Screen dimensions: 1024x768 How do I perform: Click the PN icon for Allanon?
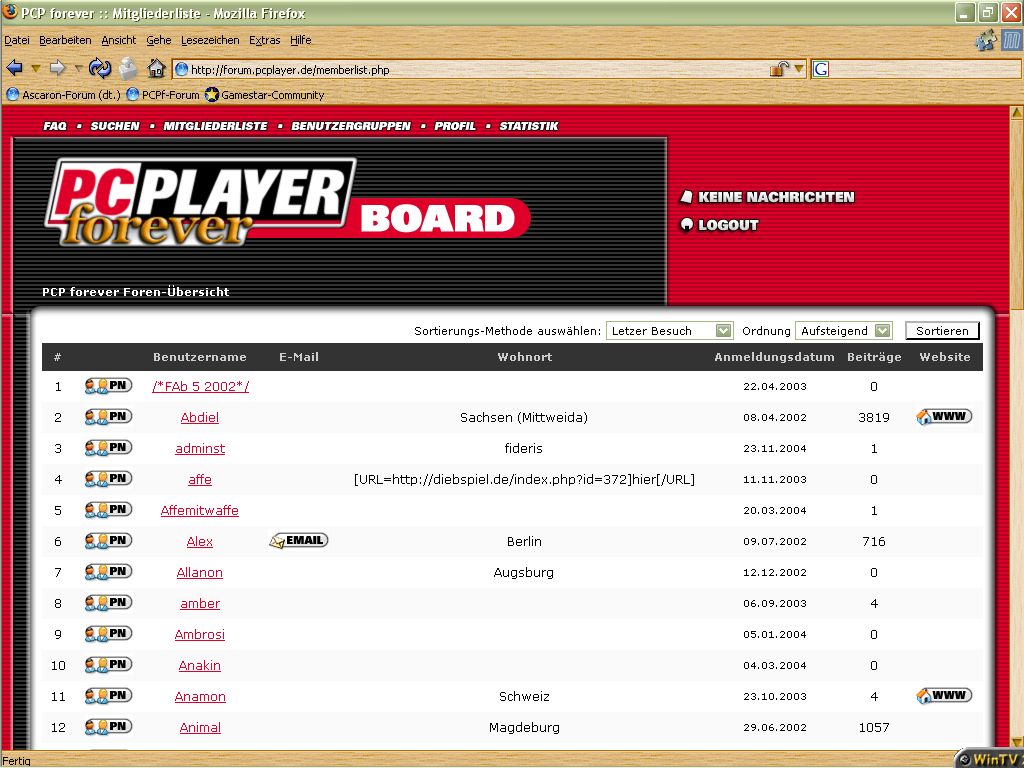click(108, 572)
